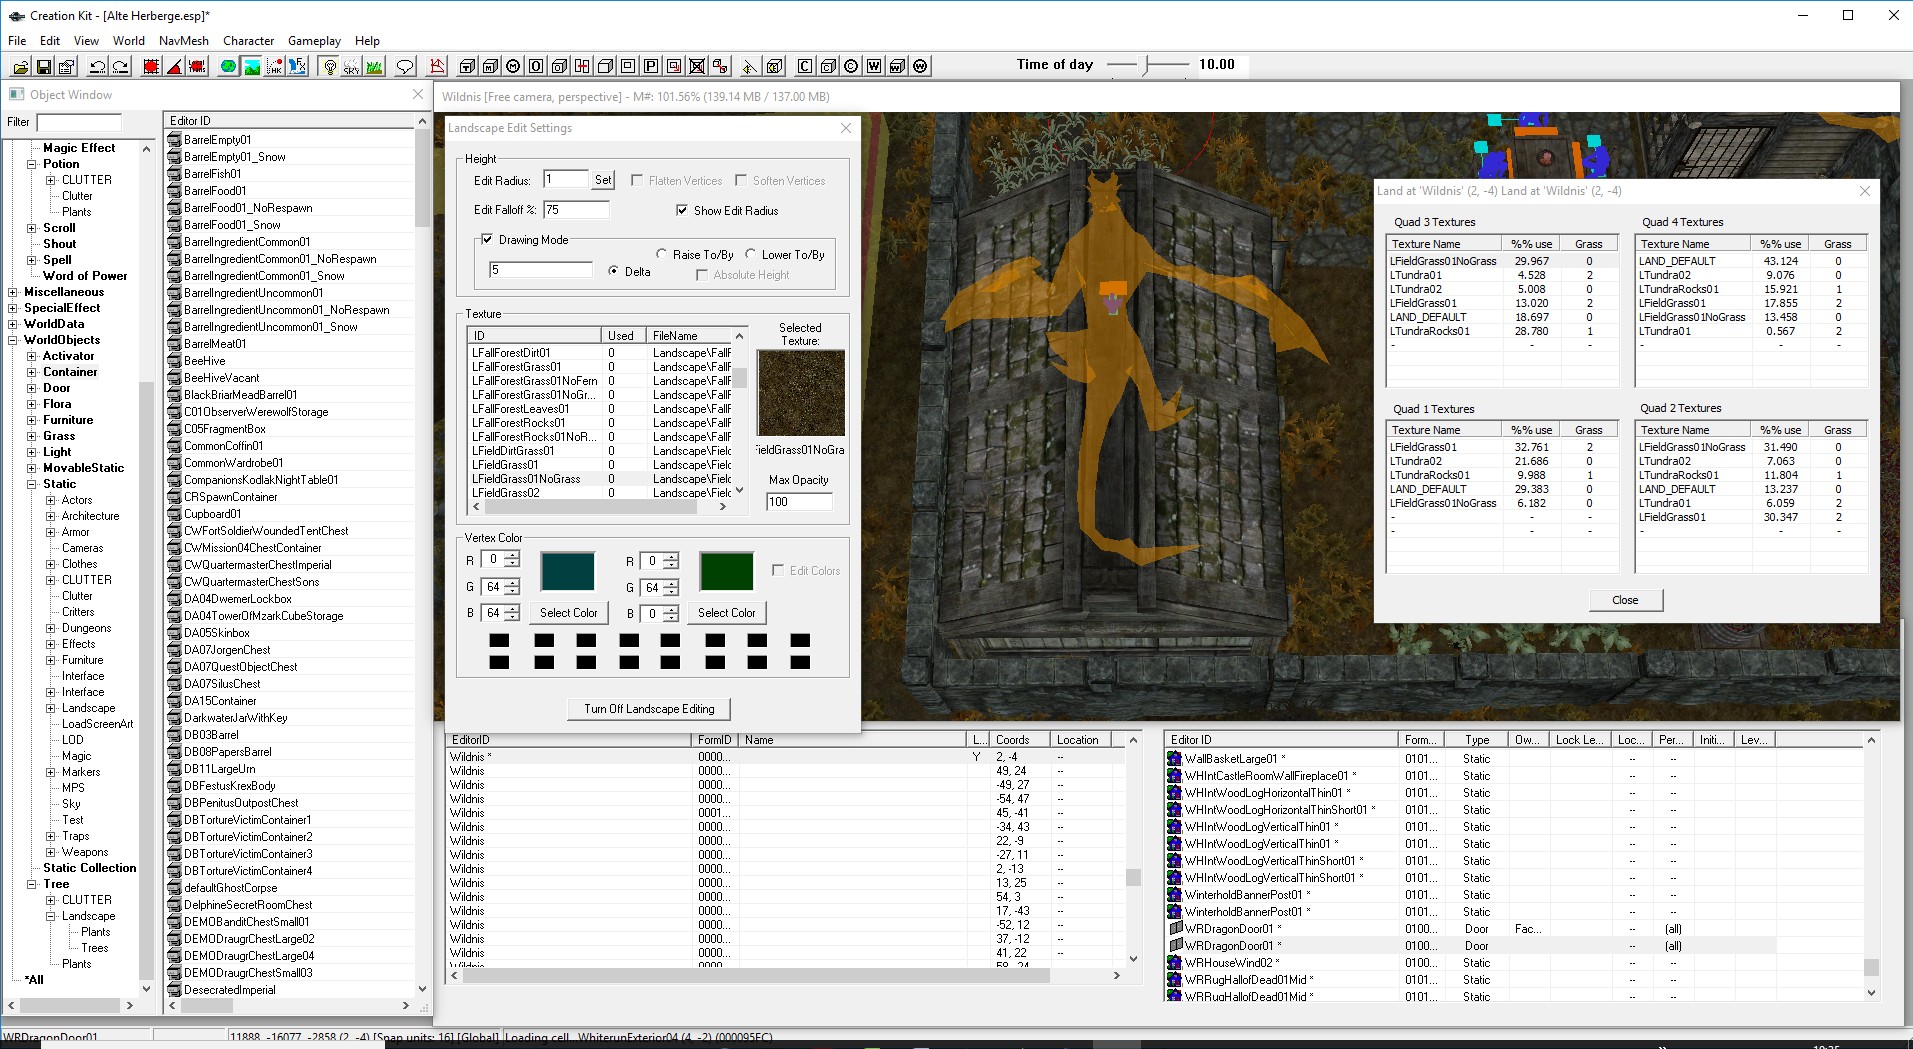Toggle the grass display toolbar icon

pyautogui.click(x=374, y=67)
